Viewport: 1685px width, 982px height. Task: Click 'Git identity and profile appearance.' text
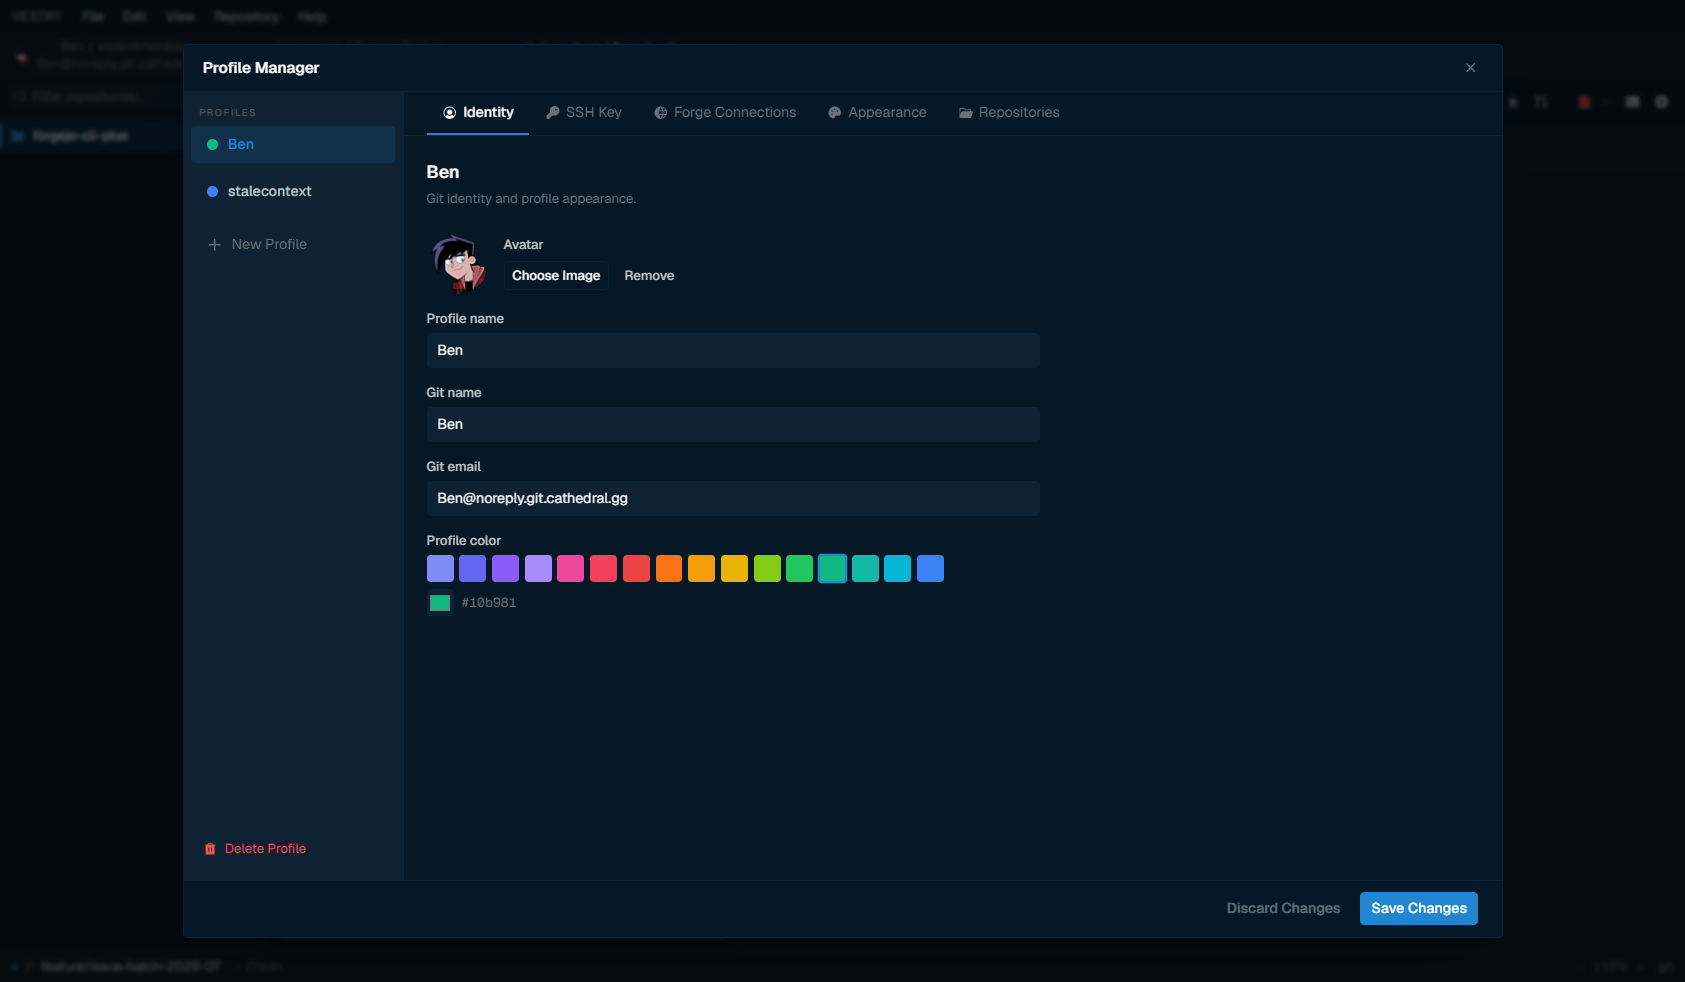point(531,199)
